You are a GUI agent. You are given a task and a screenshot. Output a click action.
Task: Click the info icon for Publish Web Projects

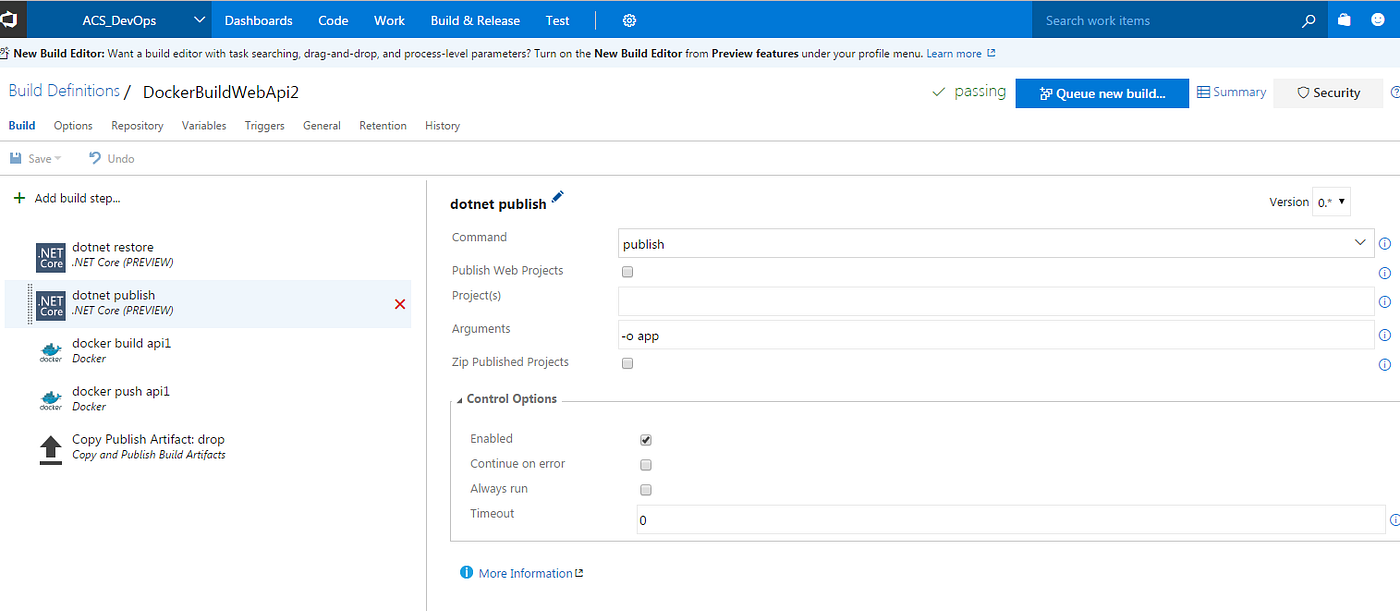(1385, 273)
